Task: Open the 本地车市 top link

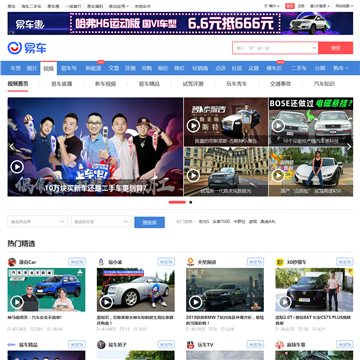Action: pyautogui.click(x=142, y=6)
